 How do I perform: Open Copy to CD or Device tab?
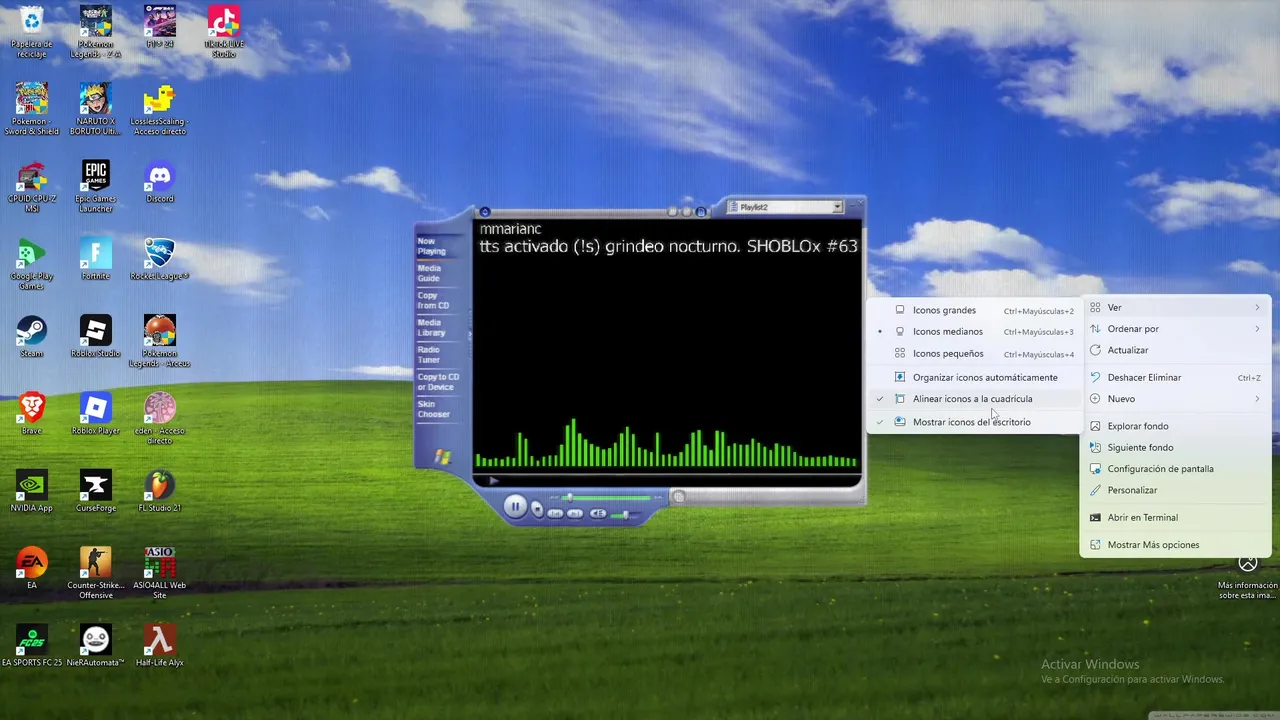[x=437, y=381]
